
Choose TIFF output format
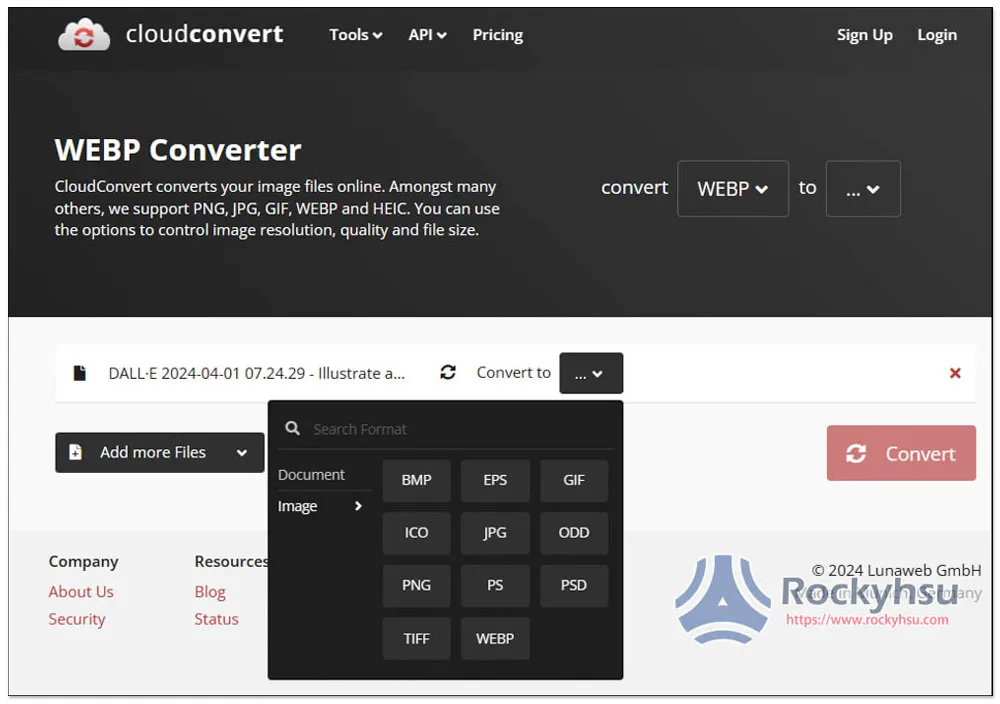point(416,638)
